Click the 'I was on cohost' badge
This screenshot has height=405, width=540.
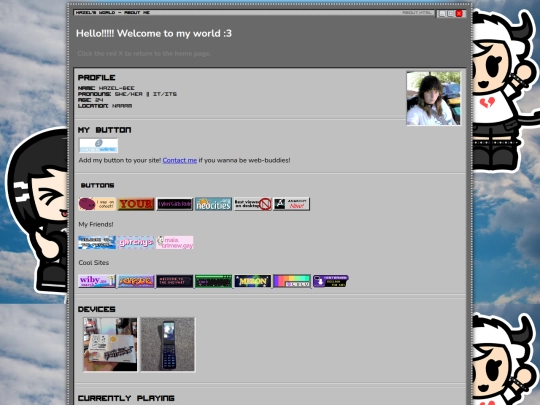point(97,204)
